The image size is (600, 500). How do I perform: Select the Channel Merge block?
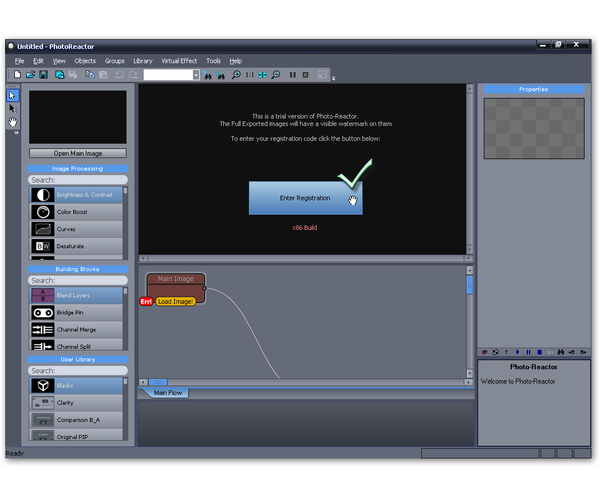click(76, 330)
